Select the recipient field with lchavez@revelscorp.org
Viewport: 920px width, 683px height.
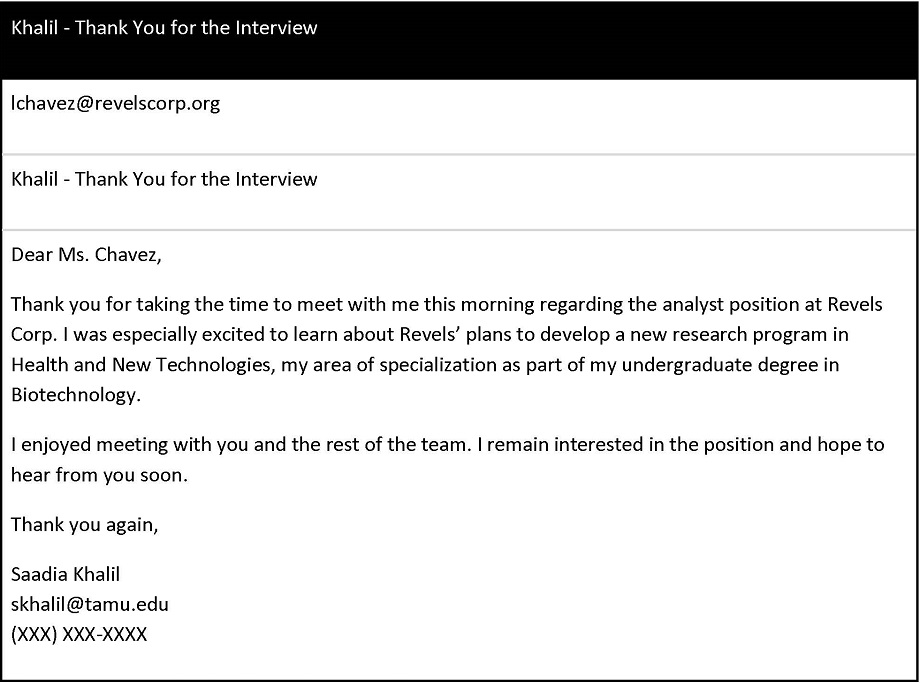(x=459, y=117)
